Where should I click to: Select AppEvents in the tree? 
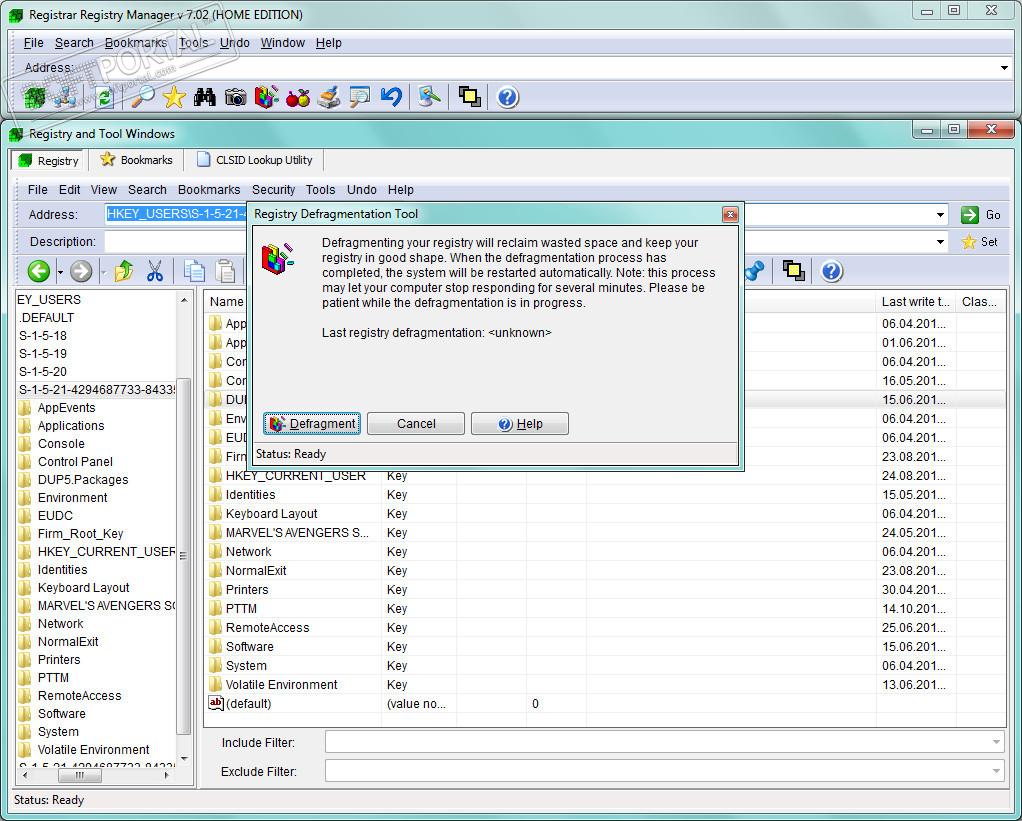[x=66, y=408]
